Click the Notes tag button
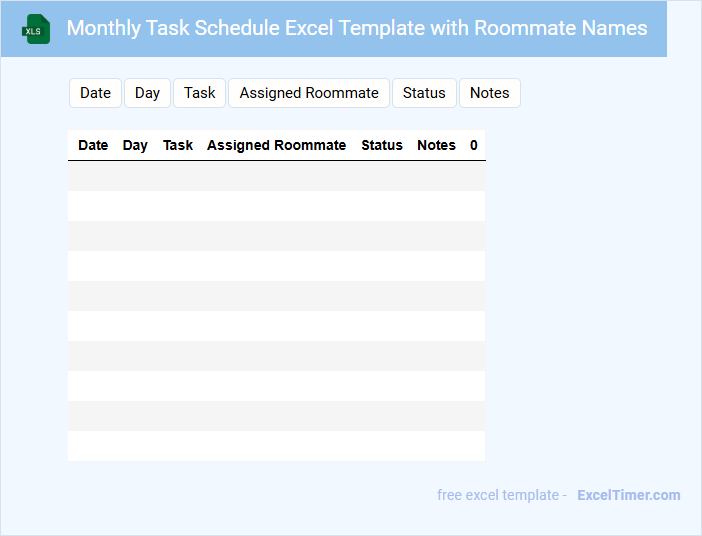Image resolution: width=702 pixels, height=536 pixels. coord(489,93)
